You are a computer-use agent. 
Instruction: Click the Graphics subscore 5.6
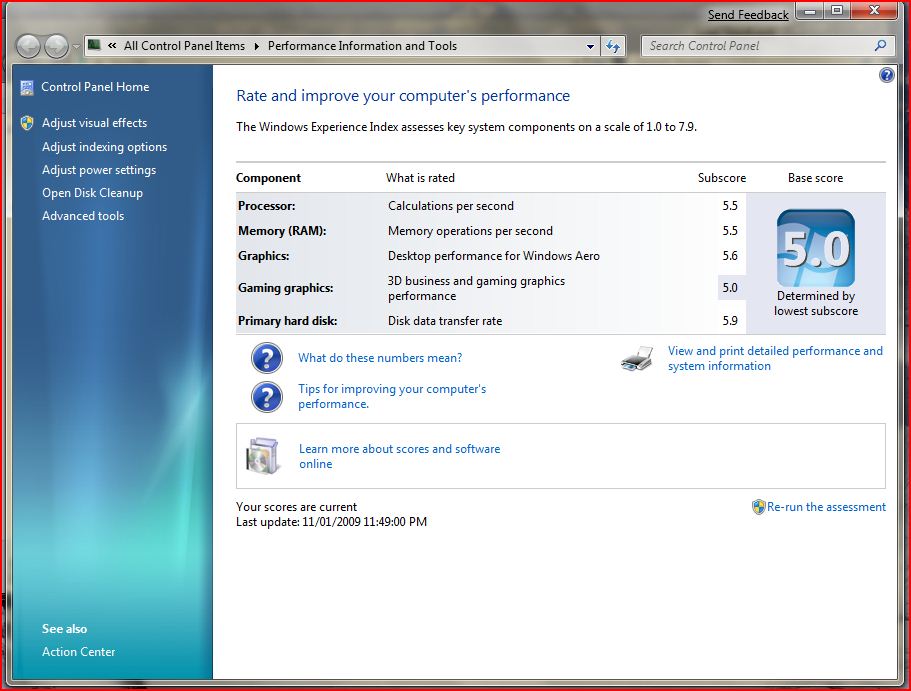tap(730, 256)
